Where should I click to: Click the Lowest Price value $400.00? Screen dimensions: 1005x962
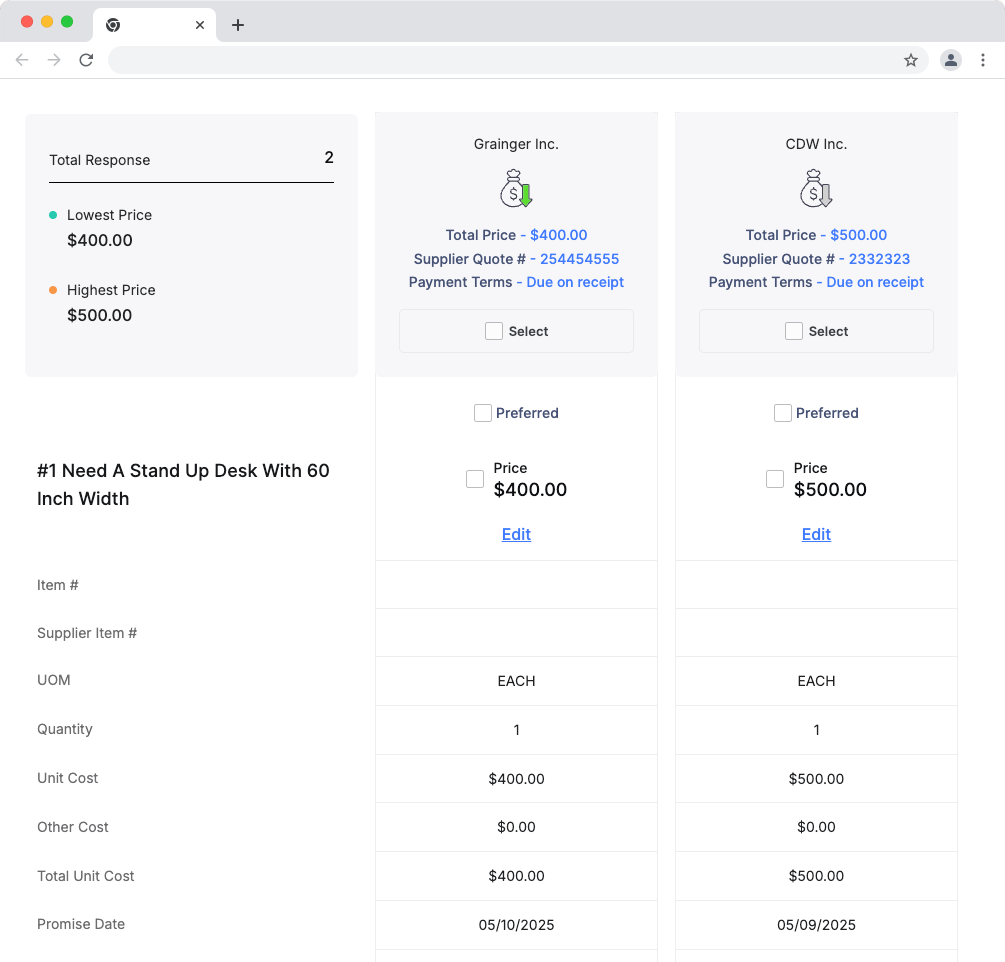point(100,240)
